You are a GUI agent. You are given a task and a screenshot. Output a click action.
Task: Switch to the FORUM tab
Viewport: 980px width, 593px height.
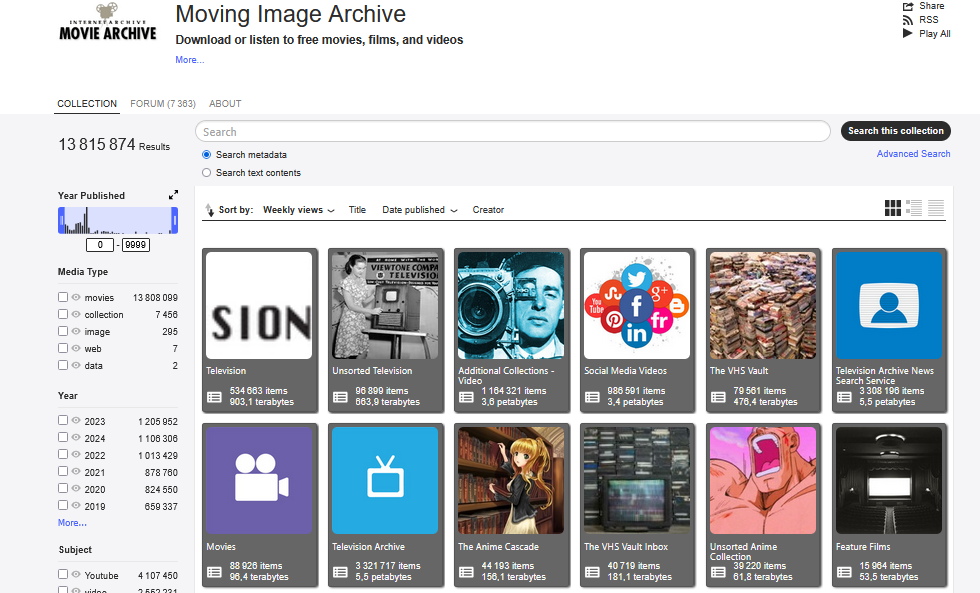tap(162, 104)
